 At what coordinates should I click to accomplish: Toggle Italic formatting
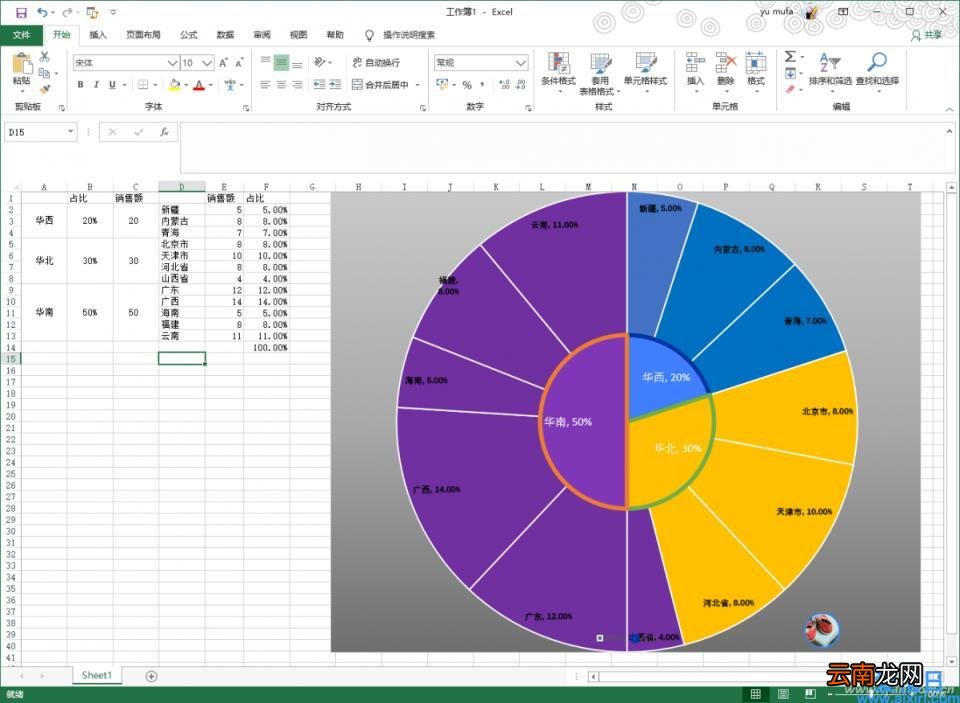pos(96,85)
